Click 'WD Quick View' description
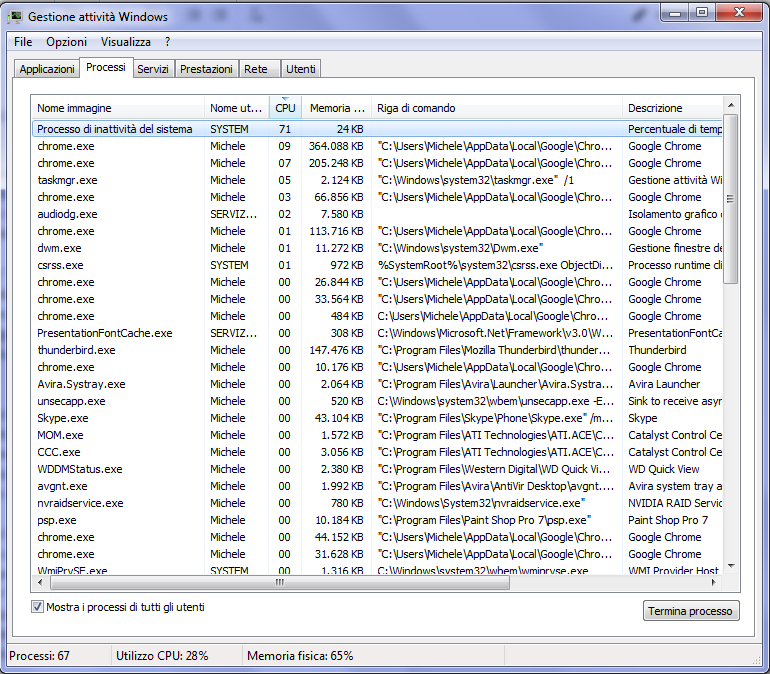This screenshot has height=674, width=770. (663, 469)
